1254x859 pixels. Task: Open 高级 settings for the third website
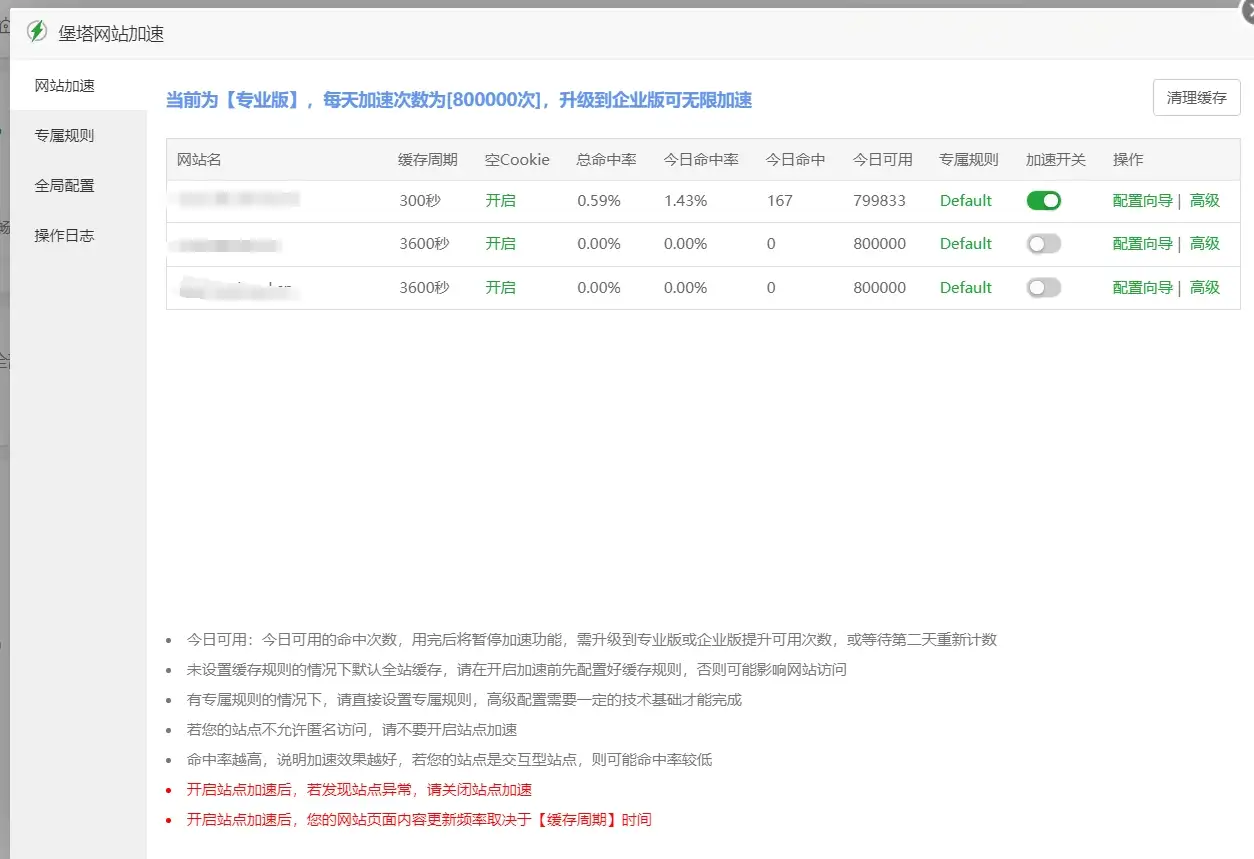click(x=1205, y=287)
